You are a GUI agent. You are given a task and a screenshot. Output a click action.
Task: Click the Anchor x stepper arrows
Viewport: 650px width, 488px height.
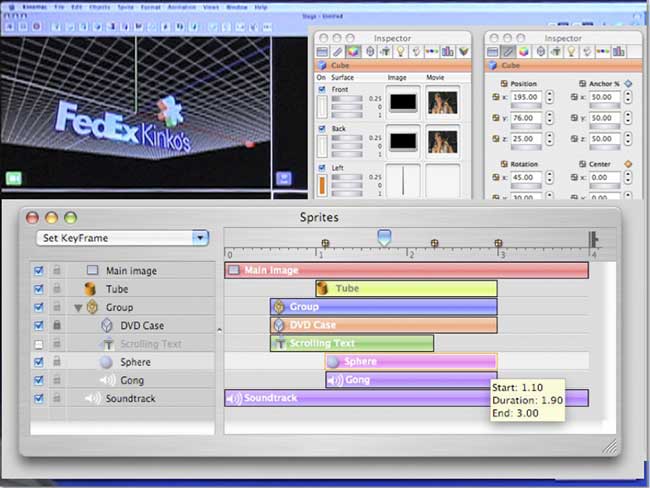click(x=628, y=97)
